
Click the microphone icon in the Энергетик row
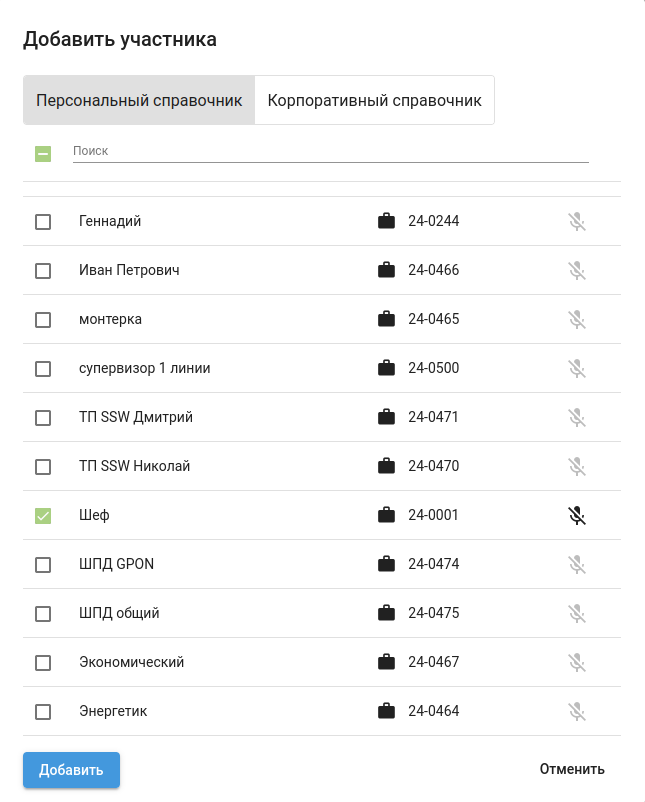coord(576,711)
